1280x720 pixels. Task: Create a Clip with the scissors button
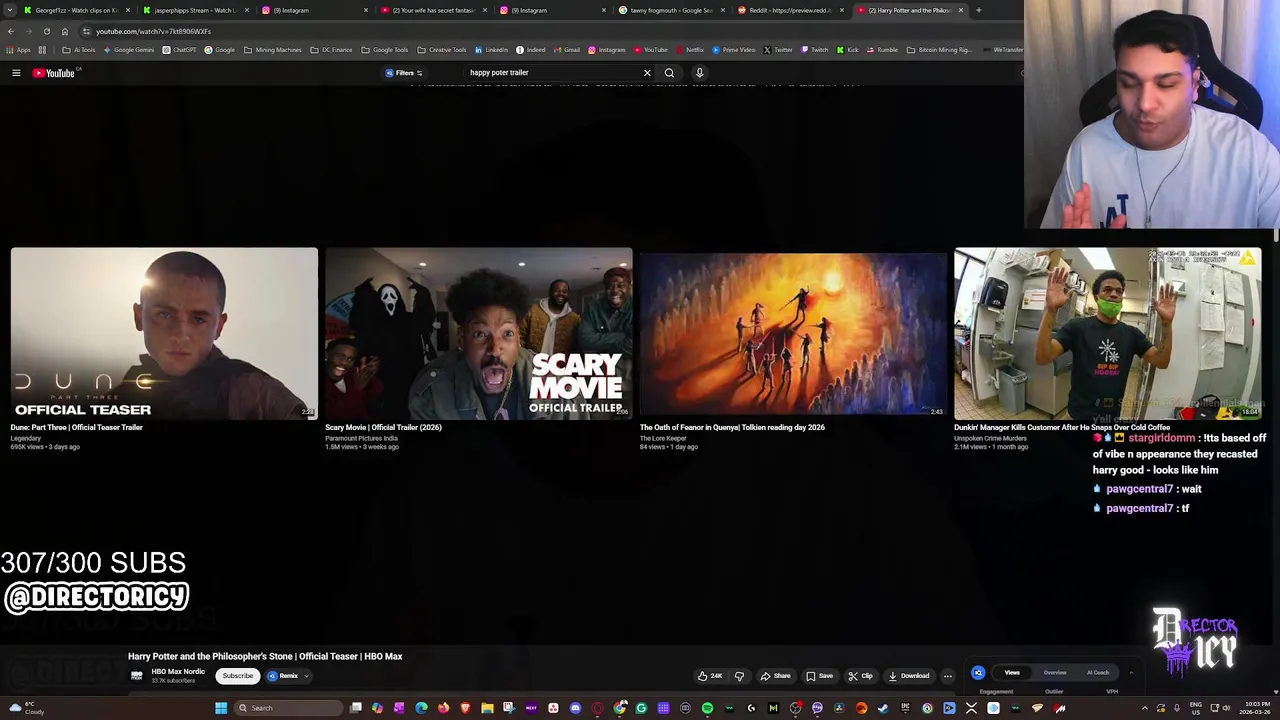860,676
